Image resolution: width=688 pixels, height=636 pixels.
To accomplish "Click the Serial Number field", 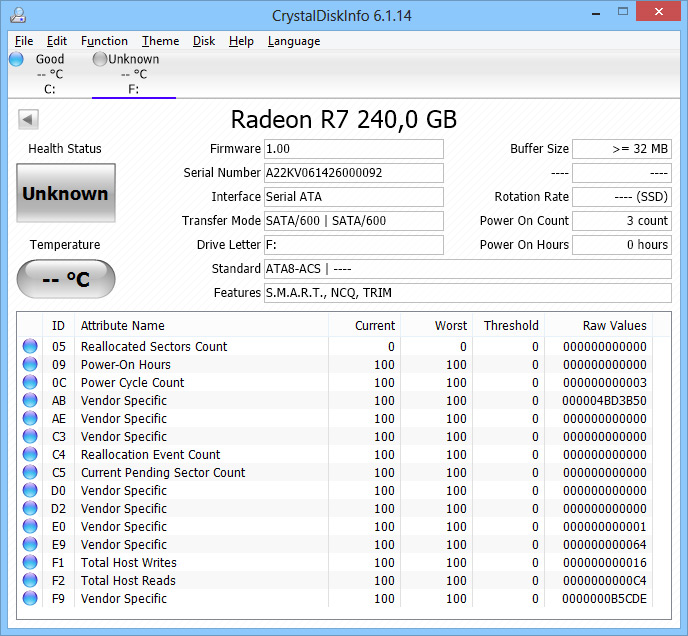I will [354, 172].
